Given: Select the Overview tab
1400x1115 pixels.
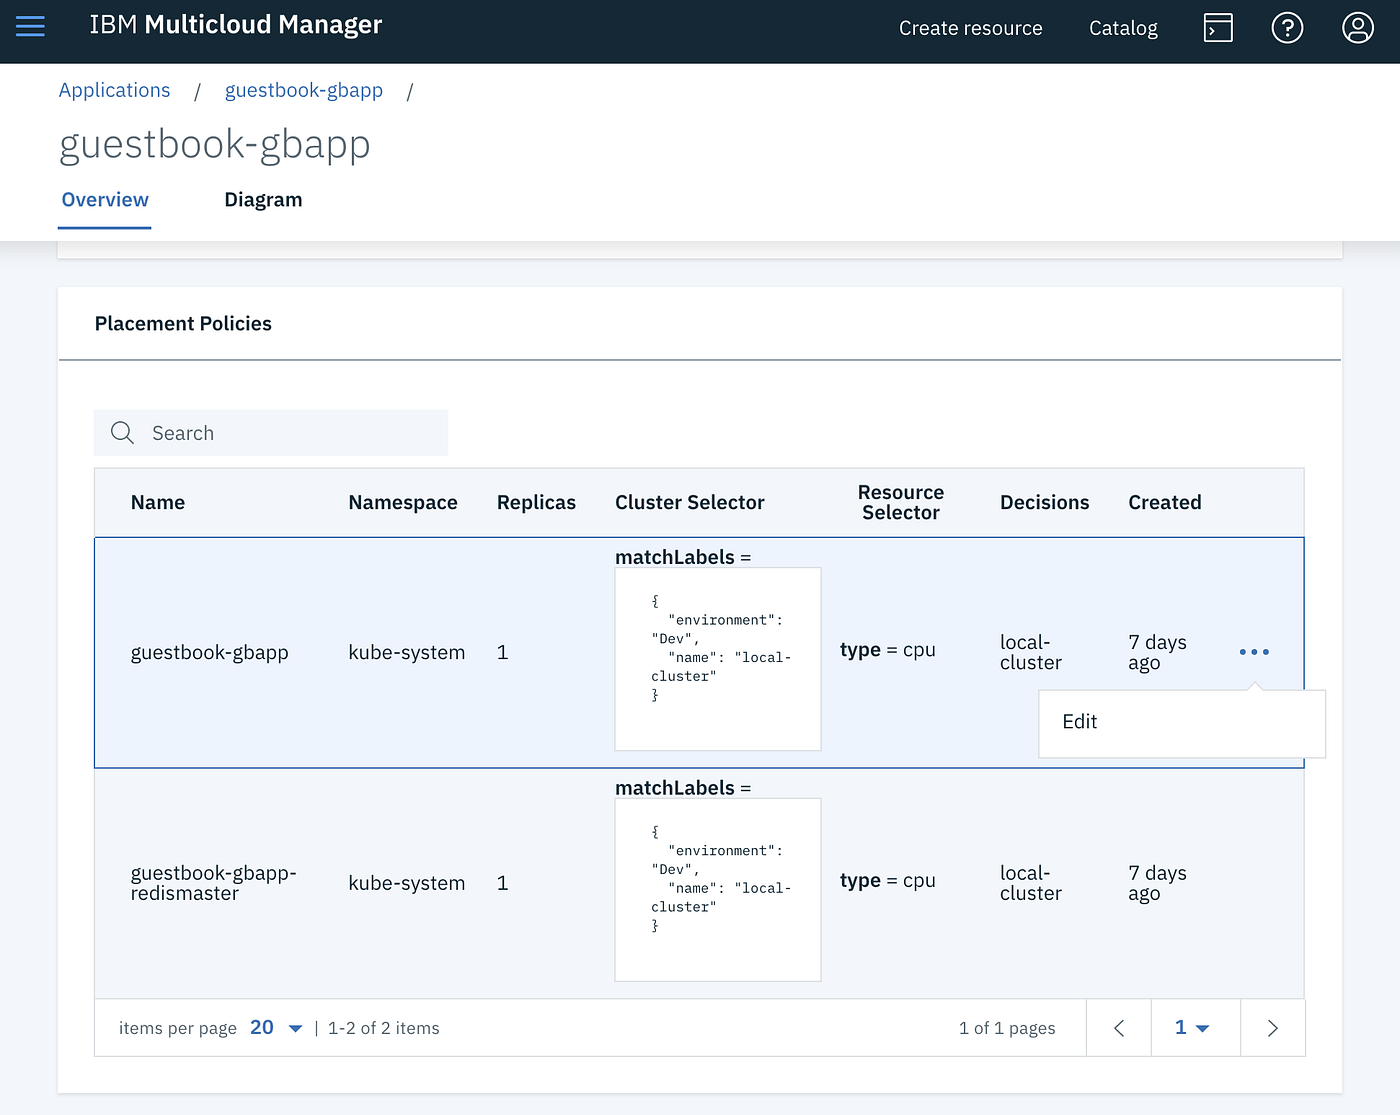Looking at the screenshot, I should pyautogui.click(x=105, y=200).
